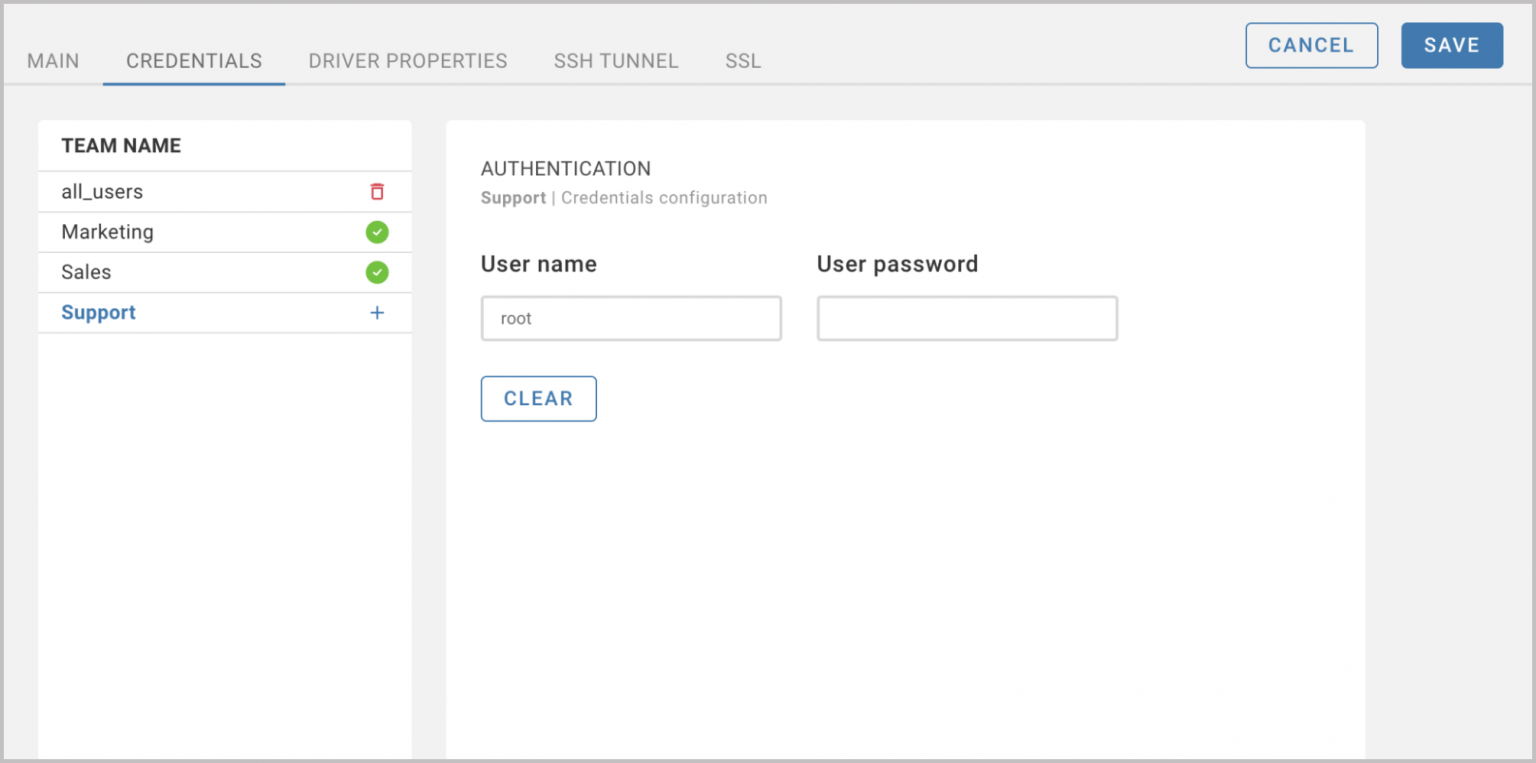Open the SSH TUNNEL tab
1536x763 pixels.
(616, 61)
